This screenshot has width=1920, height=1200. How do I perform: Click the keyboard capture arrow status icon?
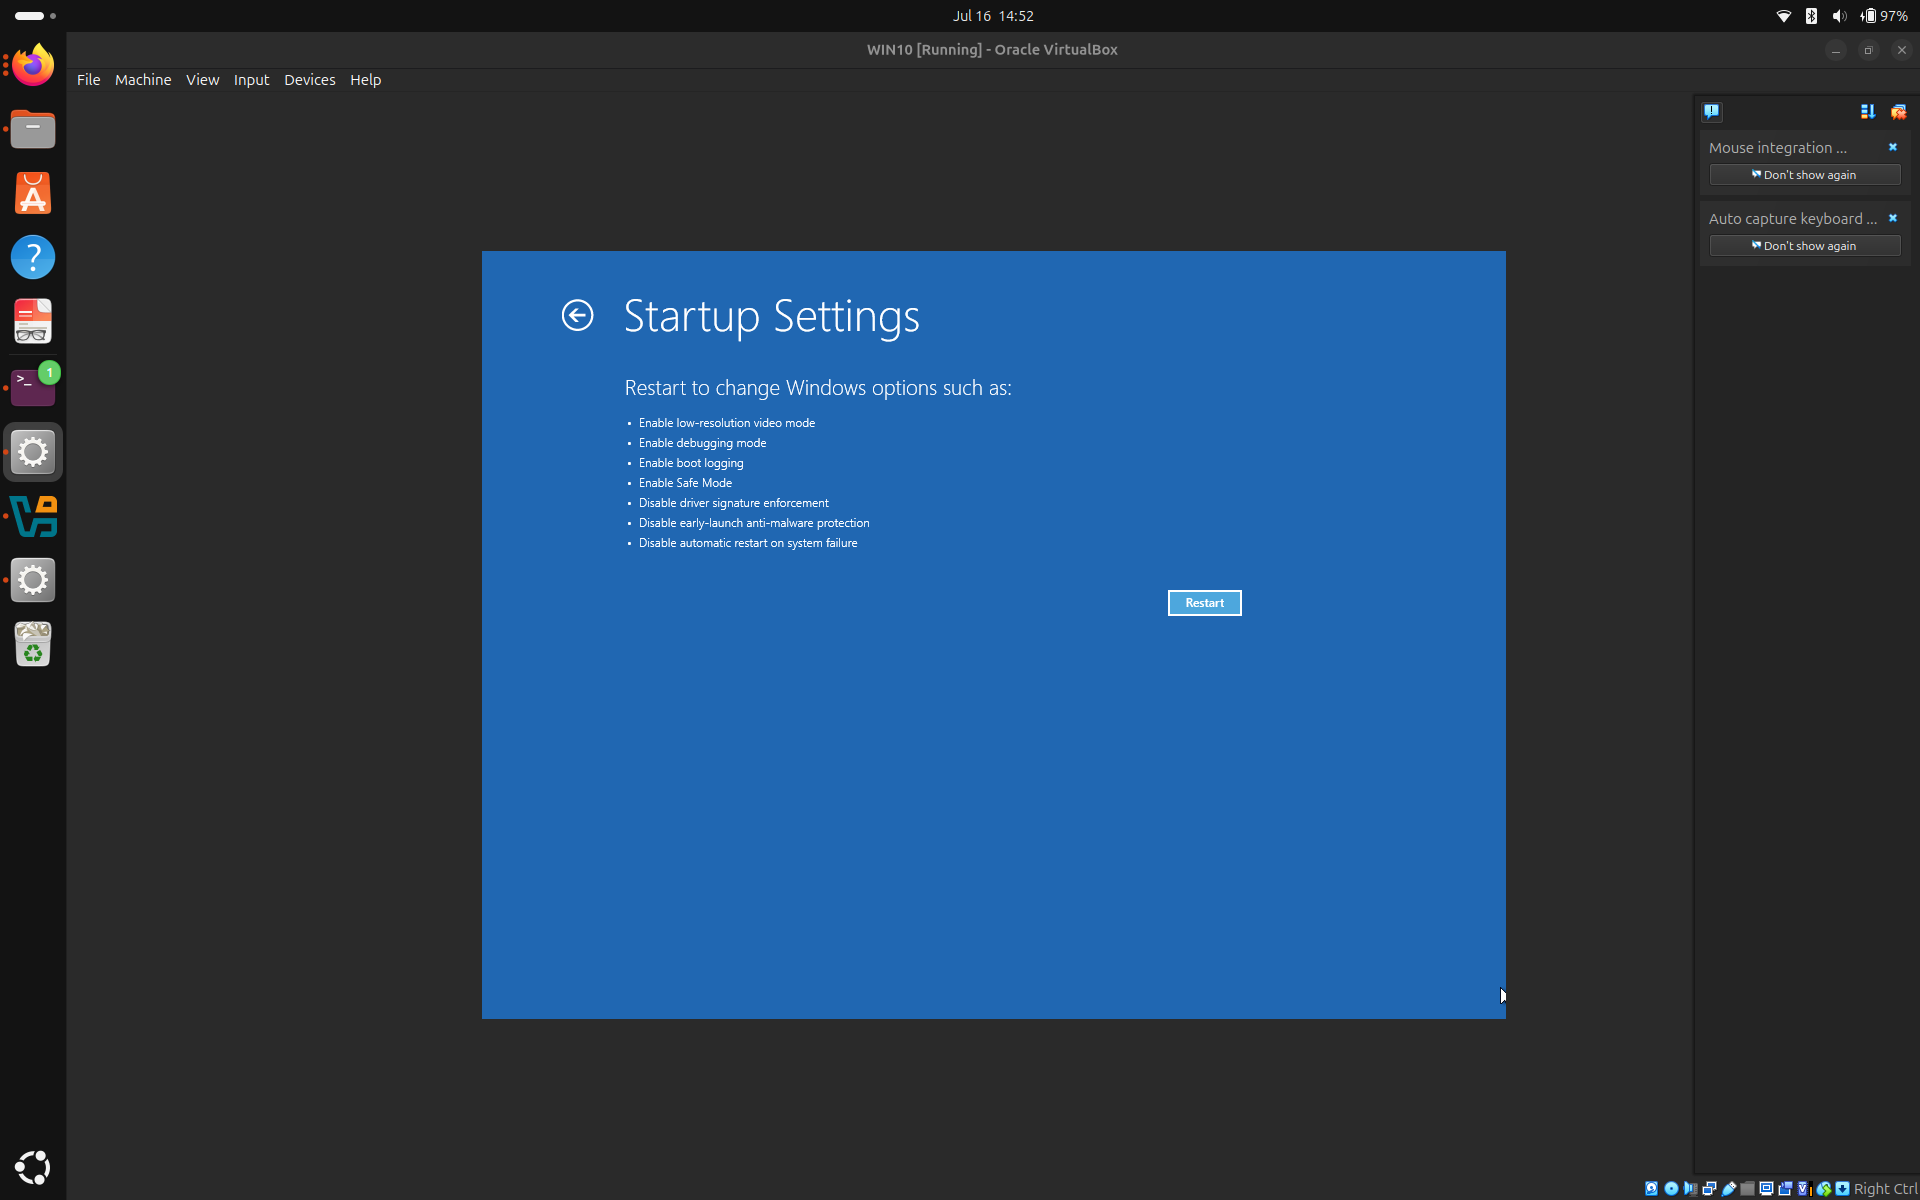coord(1842,1189)
